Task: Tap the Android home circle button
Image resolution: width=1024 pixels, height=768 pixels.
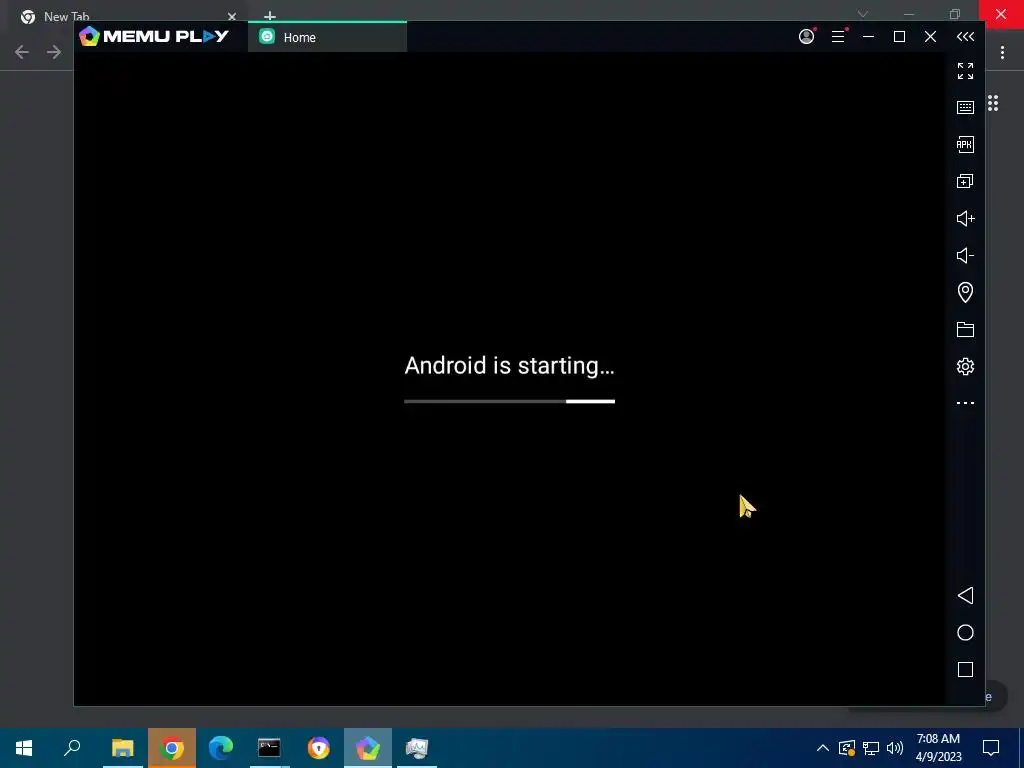Action: pos(965,633)
